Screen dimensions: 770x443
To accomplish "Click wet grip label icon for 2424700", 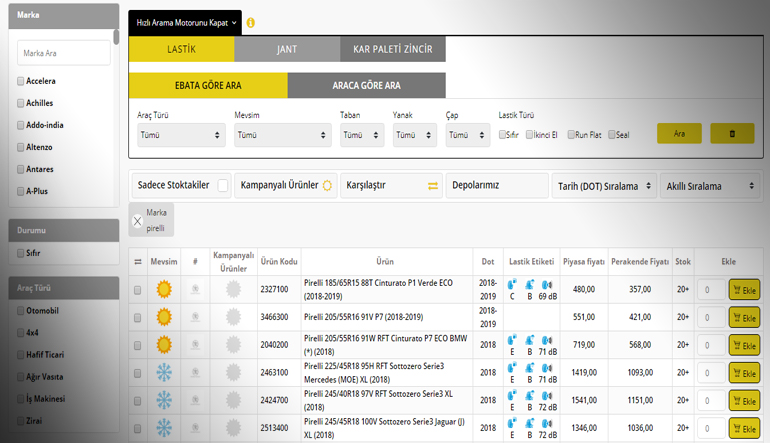I will click(529, 395).
